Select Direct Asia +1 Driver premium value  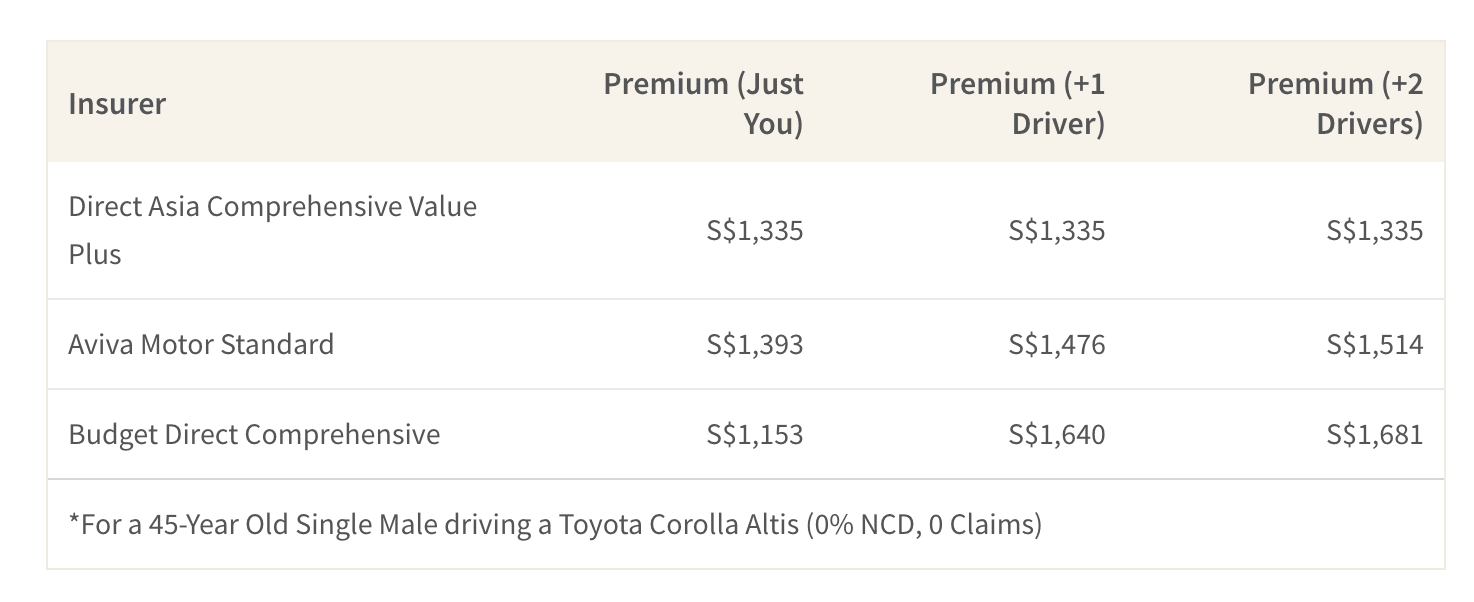[x=1057, y=231]
